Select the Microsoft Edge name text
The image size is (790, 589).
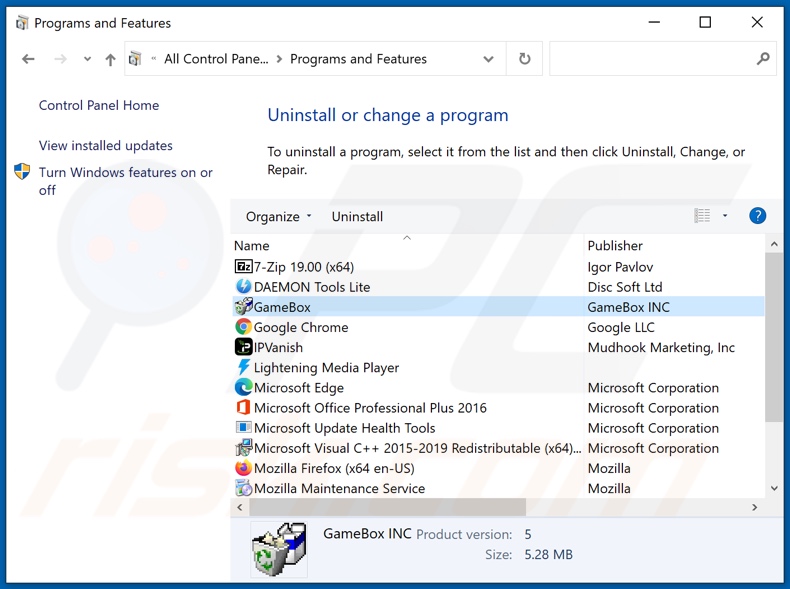pyautogui.click(x=299, y=387)
